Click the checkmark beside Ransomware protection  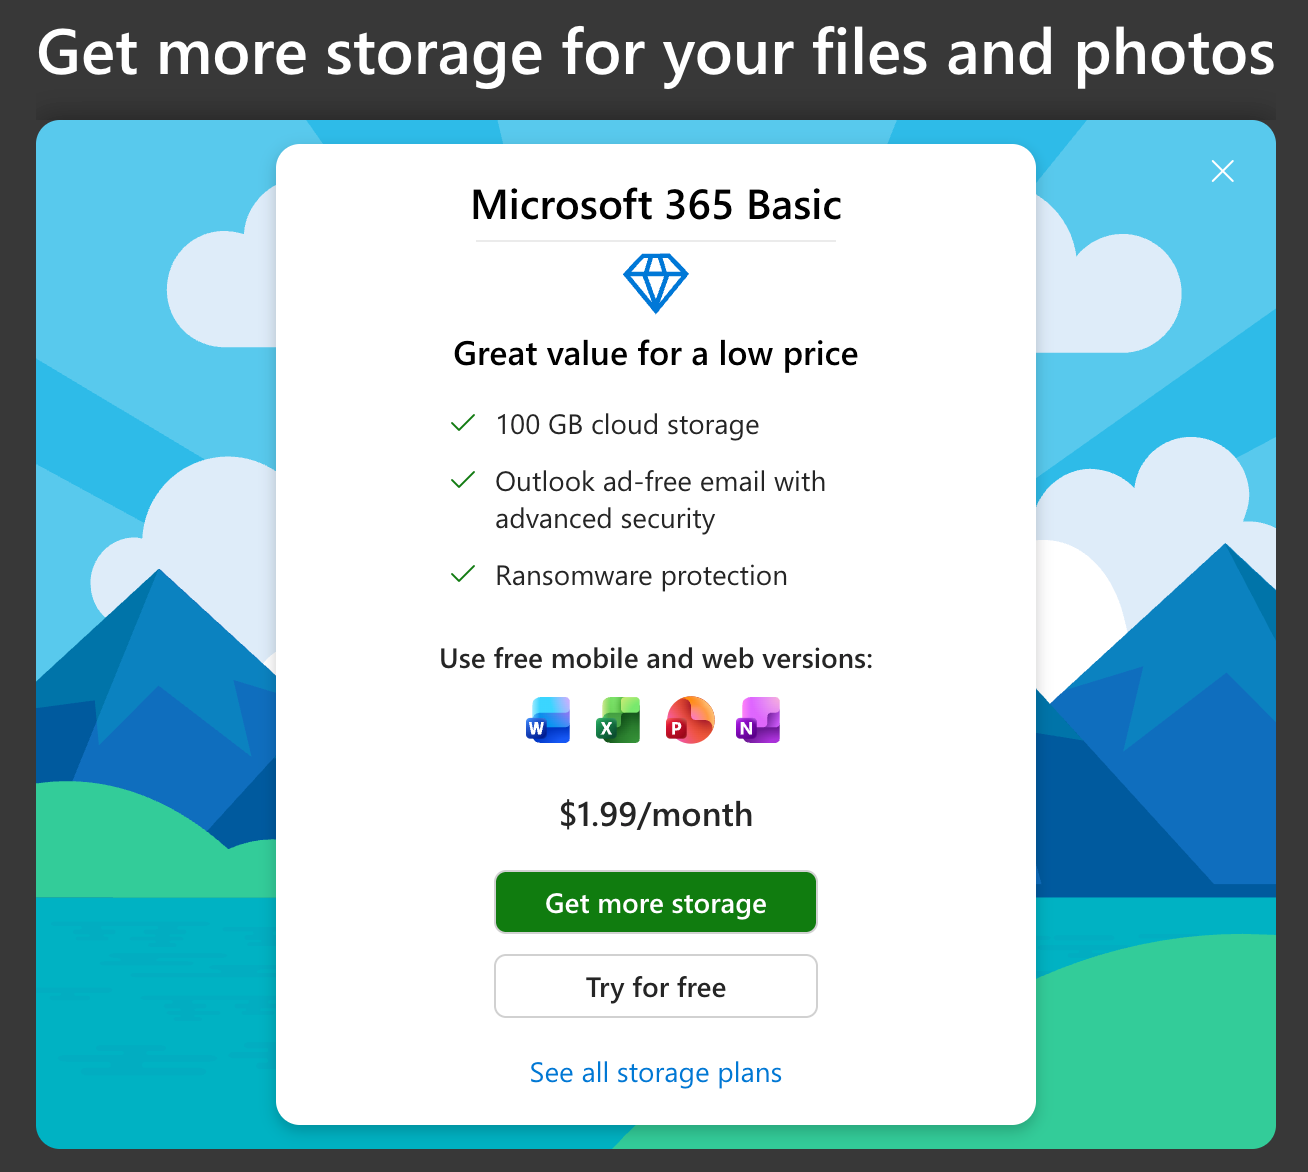click(462, 575)
